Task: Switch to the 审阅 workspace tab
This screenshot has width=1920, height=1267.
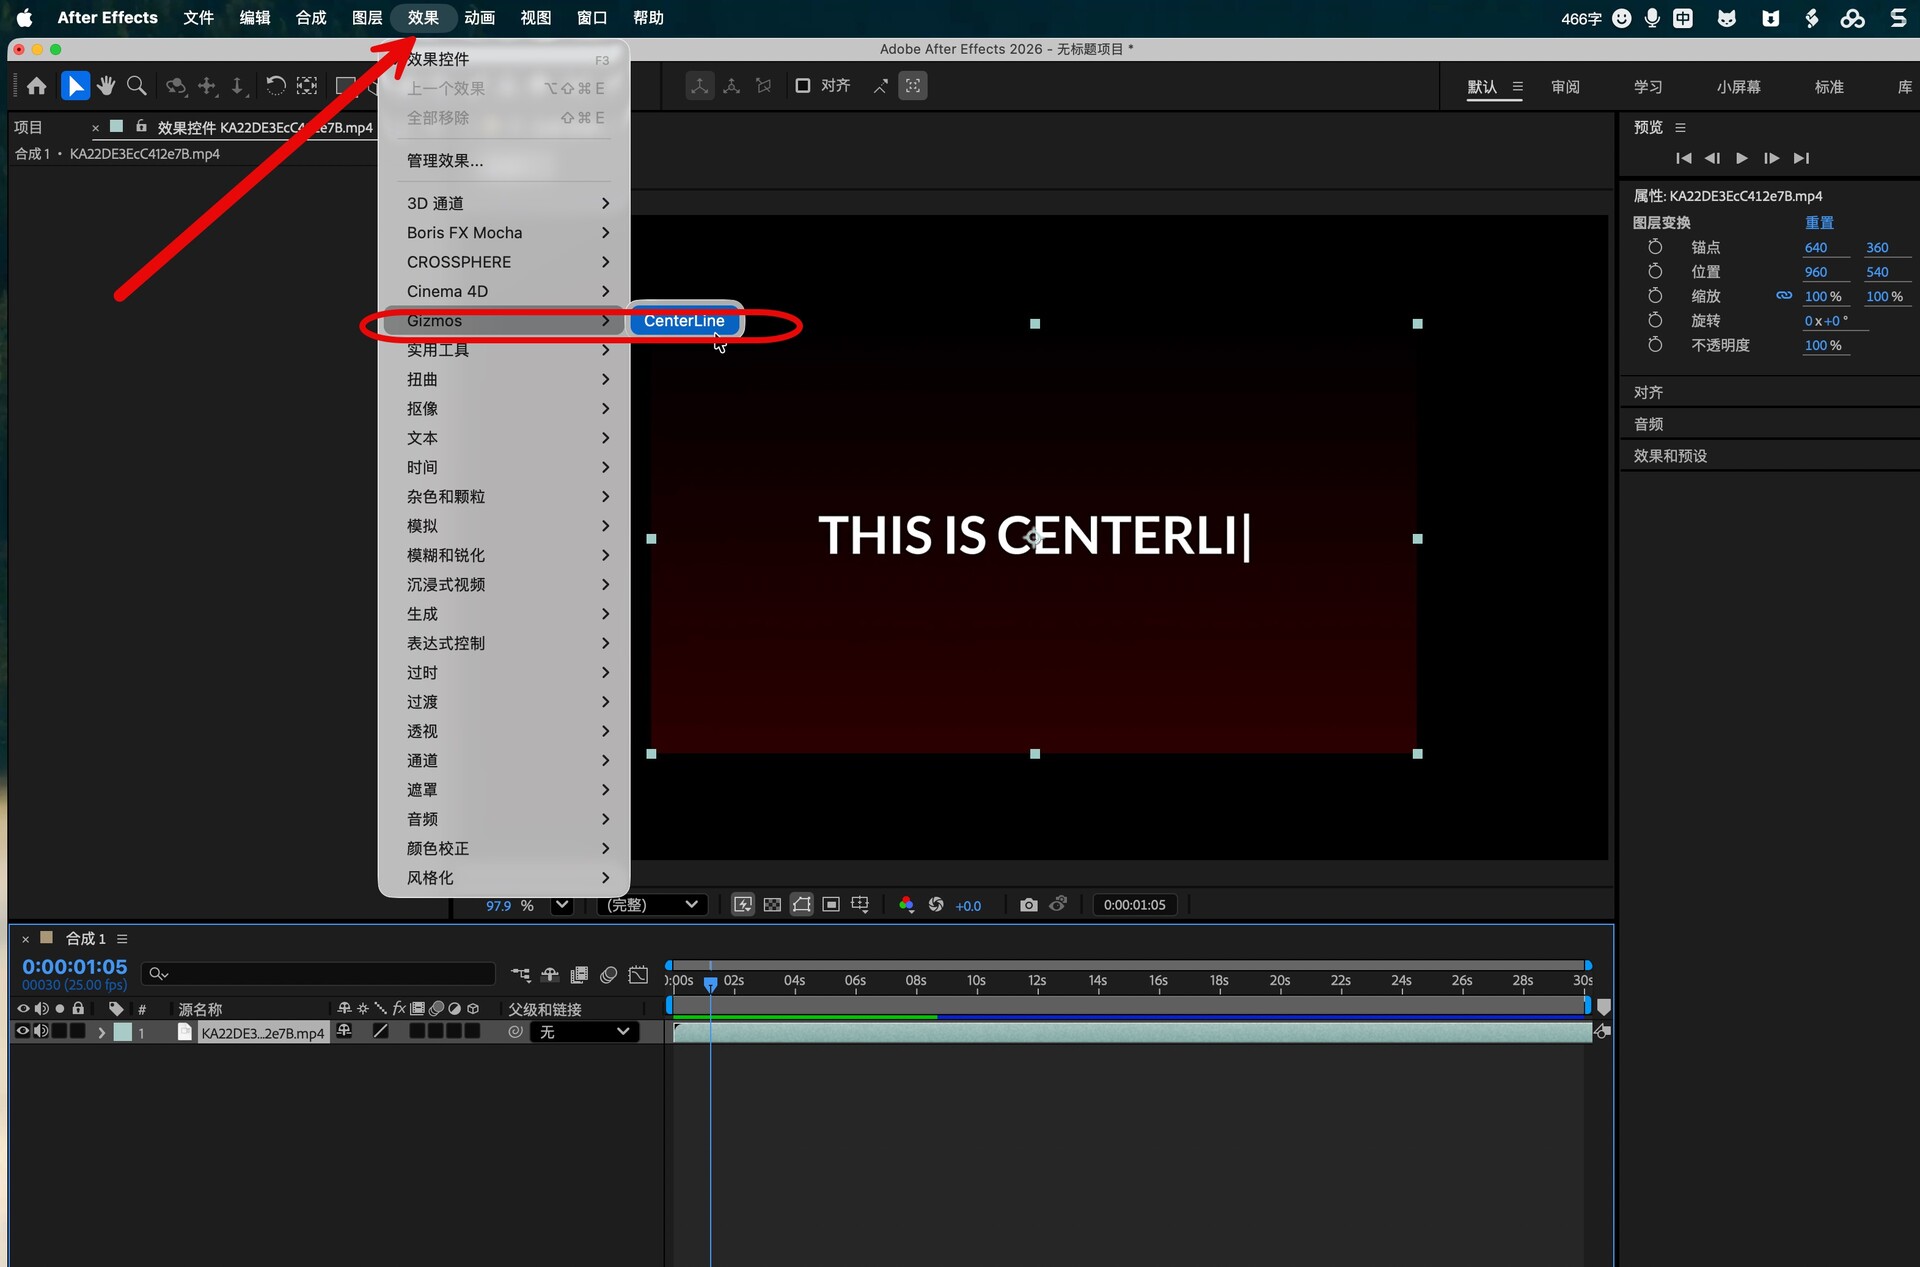Action: (1565, 87)
